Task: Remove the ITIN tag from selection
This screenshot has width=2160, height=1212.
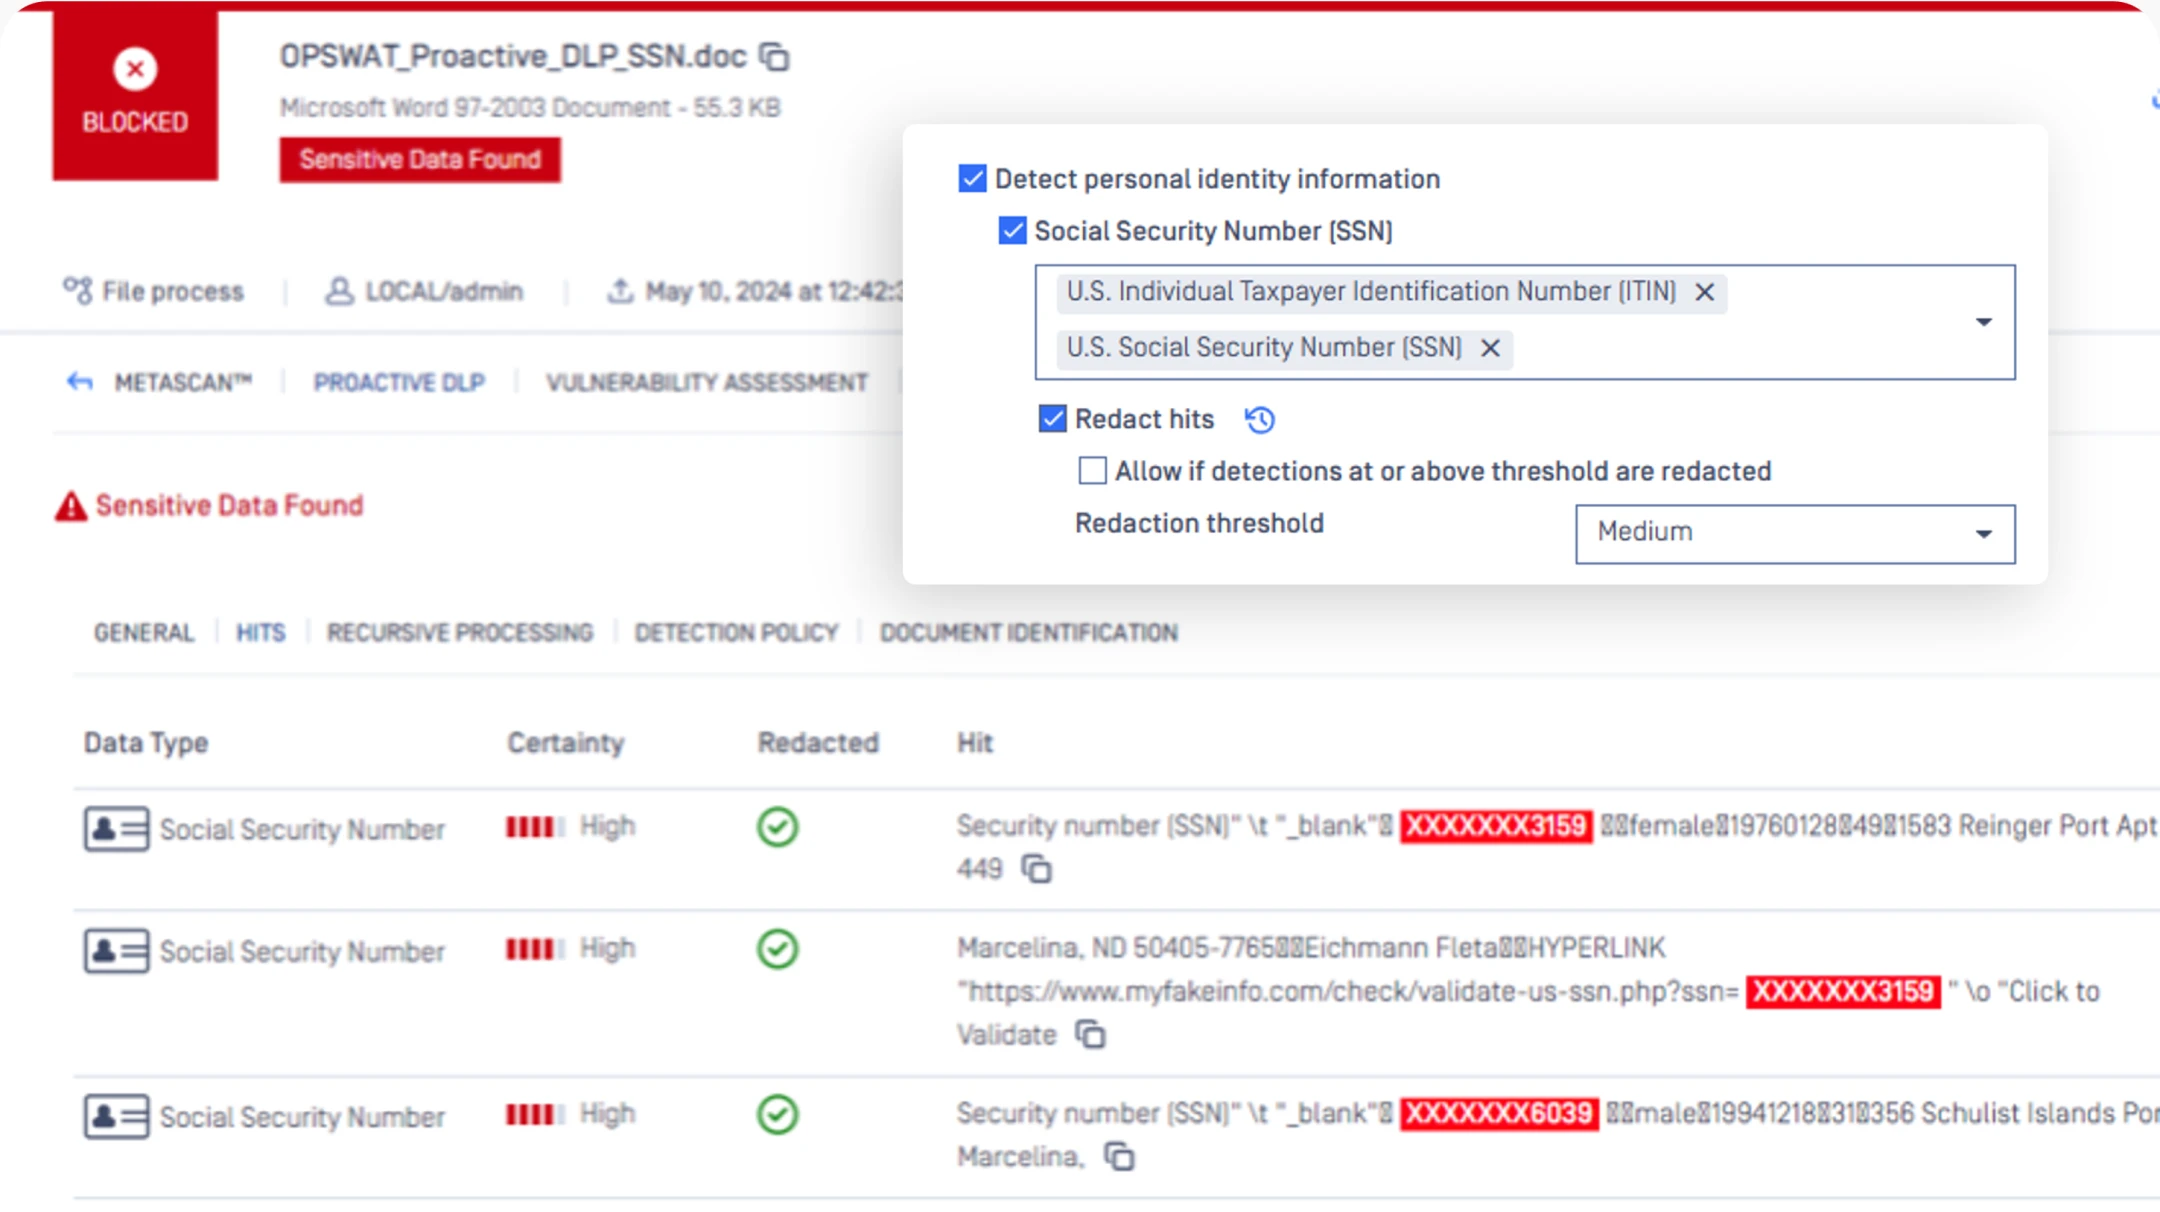Action: point(1705,292)
